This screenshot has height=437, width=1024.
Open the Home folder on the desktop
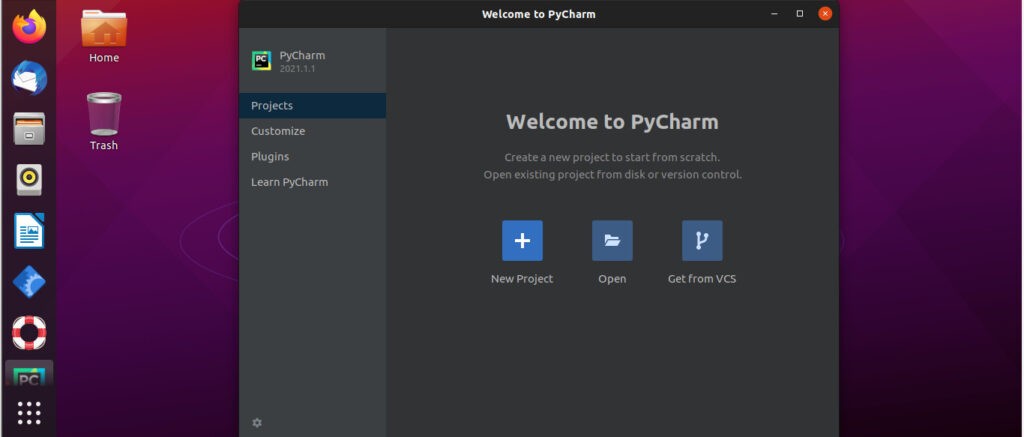(104, 36)
